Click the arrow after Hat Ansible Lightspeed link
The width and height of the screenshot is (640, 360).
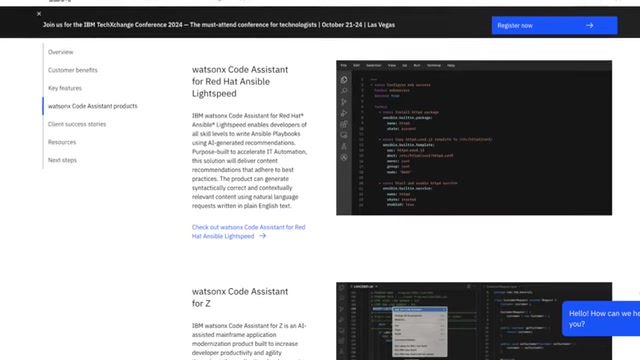click(262, 236)
